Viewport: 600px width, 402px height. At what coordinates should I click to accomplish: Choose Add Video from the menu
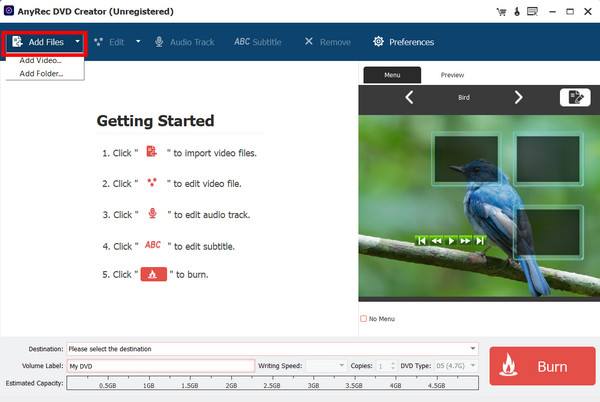(40, 60)
